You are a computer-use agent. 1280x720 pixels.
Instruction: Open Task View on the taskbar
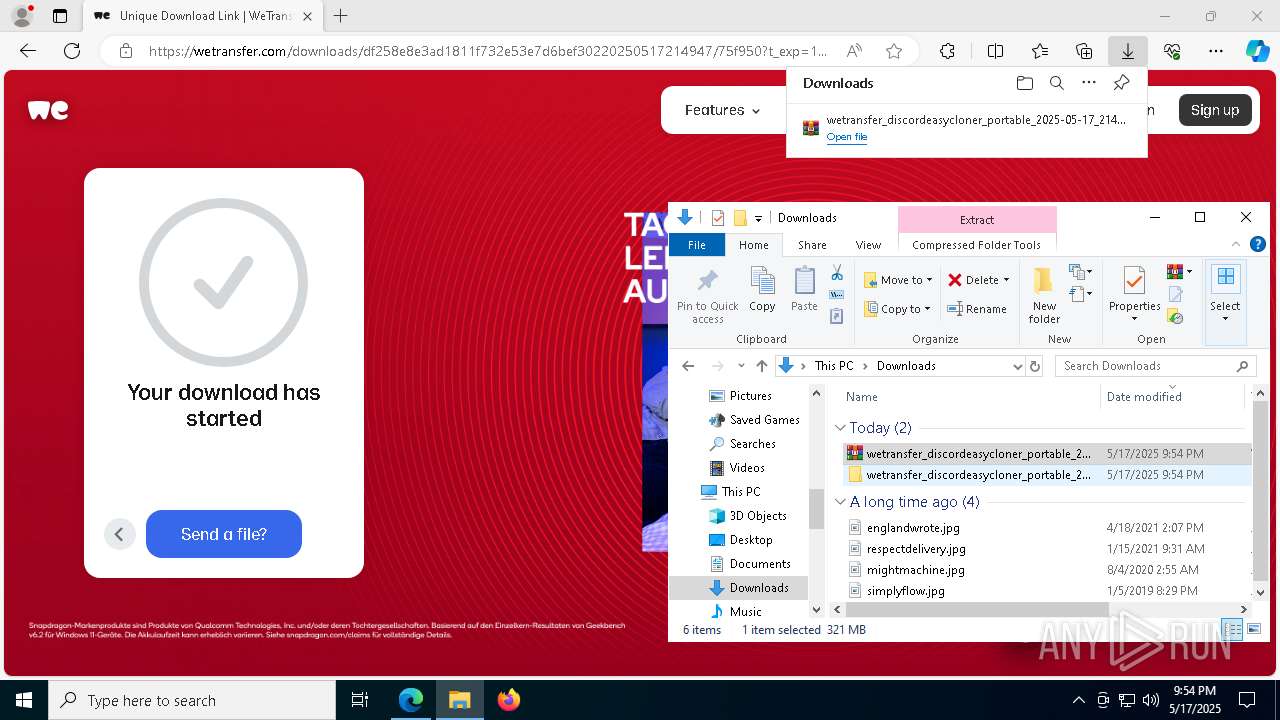[x=360, y=700]
